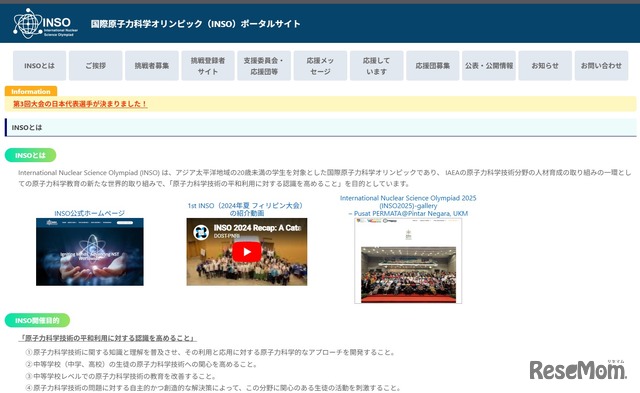Screen dimensions: 640x393
Task: Select the 応援しています menu item
Action: pos(377,66)
